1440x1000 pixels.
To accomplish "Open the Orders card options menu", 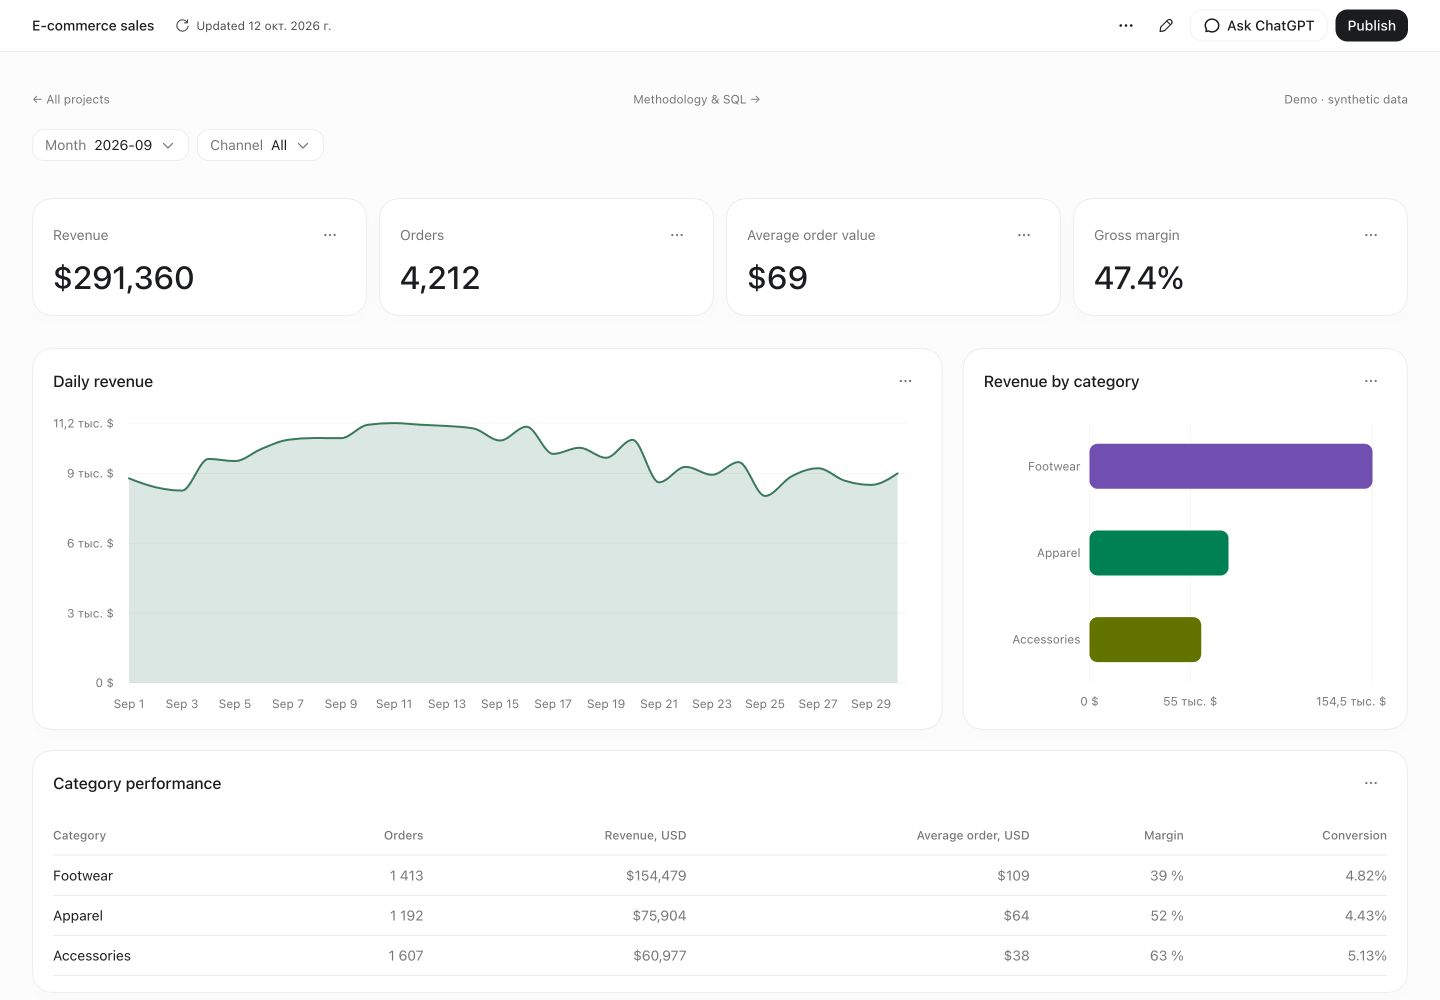I will click(x=677, y=235).
